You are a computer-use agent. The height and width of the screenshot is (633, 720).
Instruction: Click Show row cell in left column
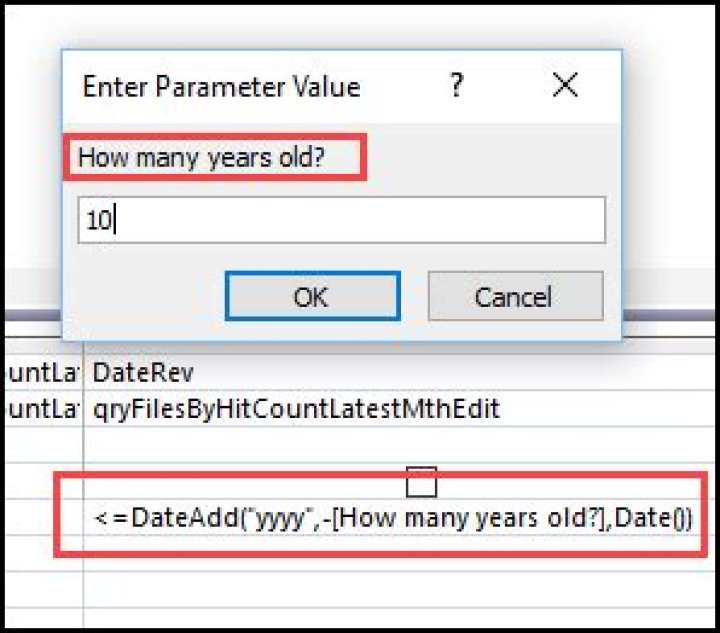pos(40,482)
